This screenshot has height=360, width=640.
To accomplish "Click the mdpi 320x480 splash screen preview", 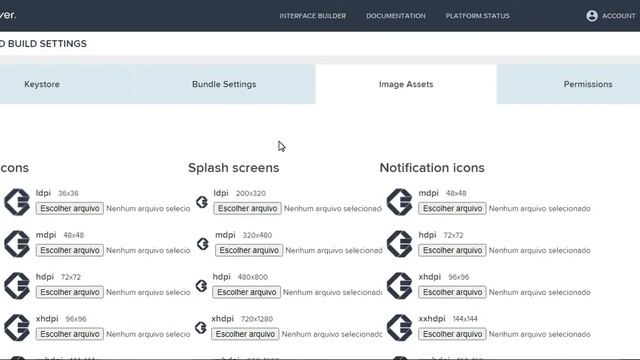I will click(x=203, y=244).
